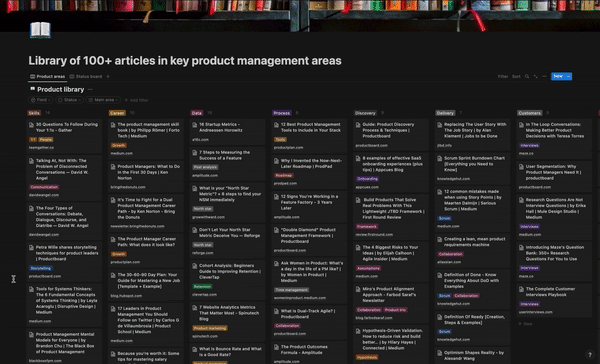Open 'Don't Let Your North Star Metric Deceive You' card
Screen dimensions: 600x364
pyautogui.click(x=228, y=241)
